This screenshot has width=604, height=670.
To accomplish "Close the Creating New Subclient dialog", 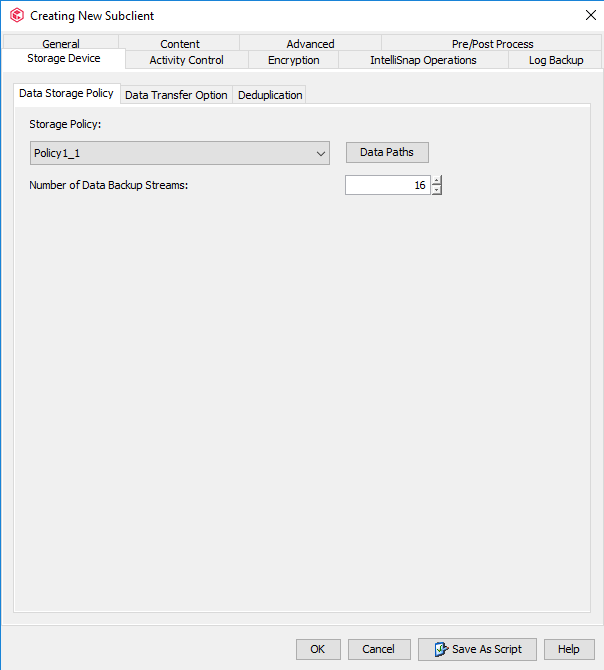I will 590,15.
